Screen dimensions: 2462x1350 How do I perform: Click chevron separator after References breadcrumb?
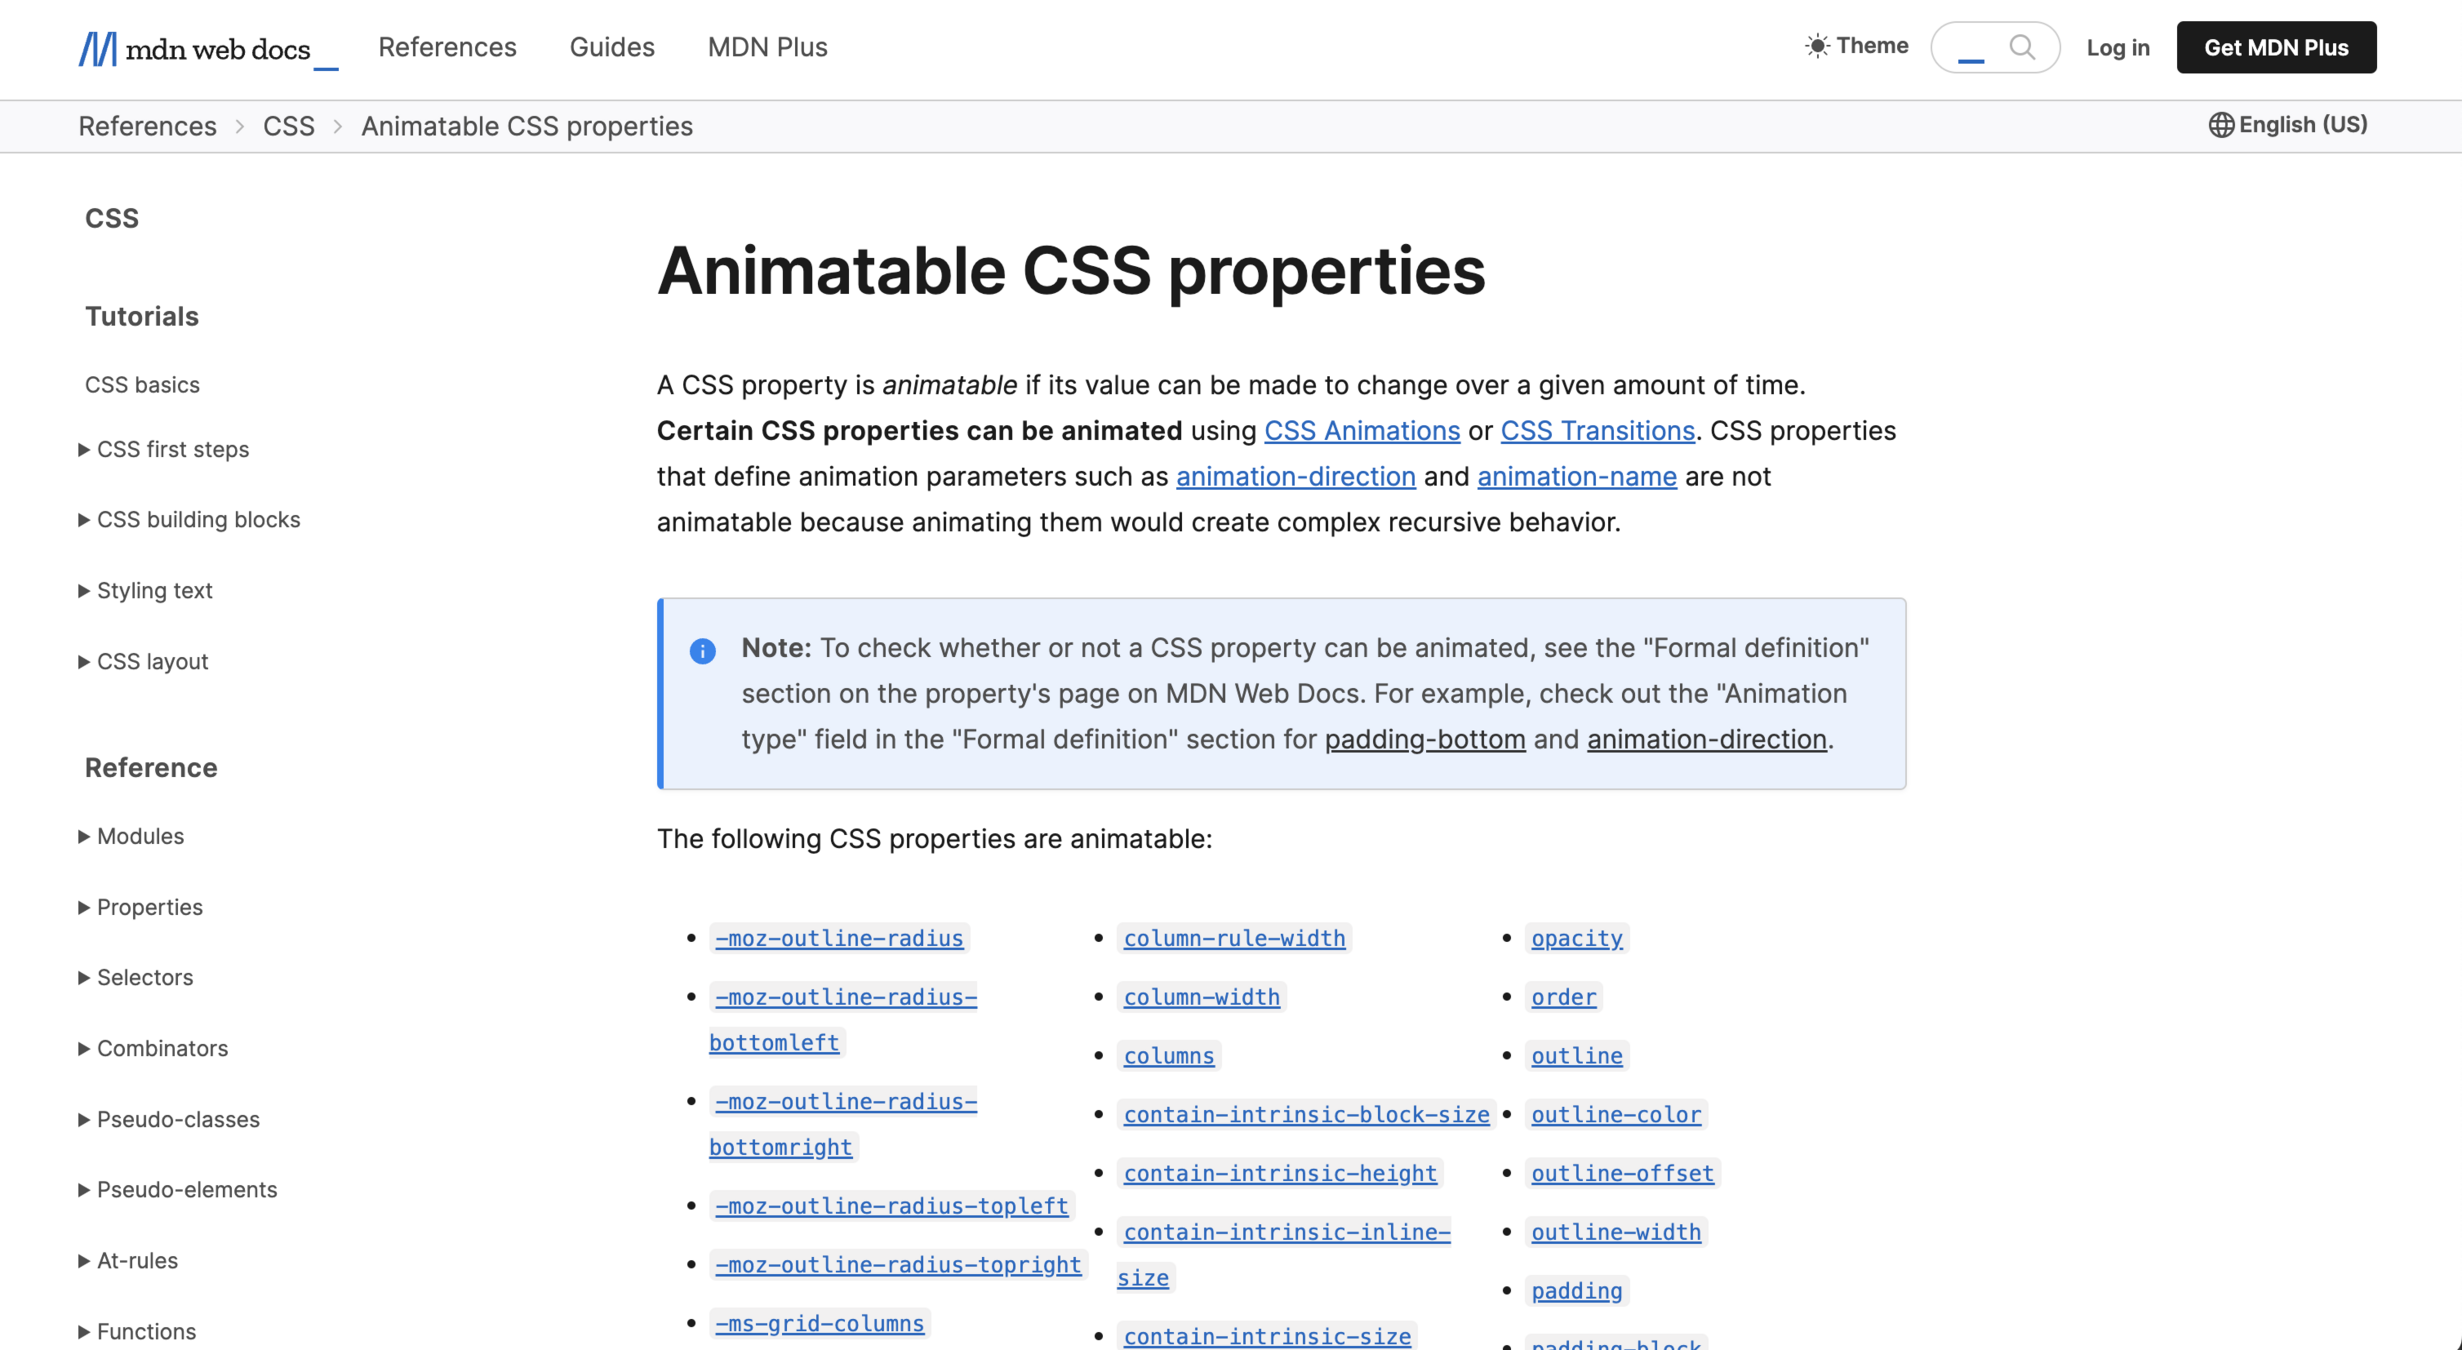[240, 127]
